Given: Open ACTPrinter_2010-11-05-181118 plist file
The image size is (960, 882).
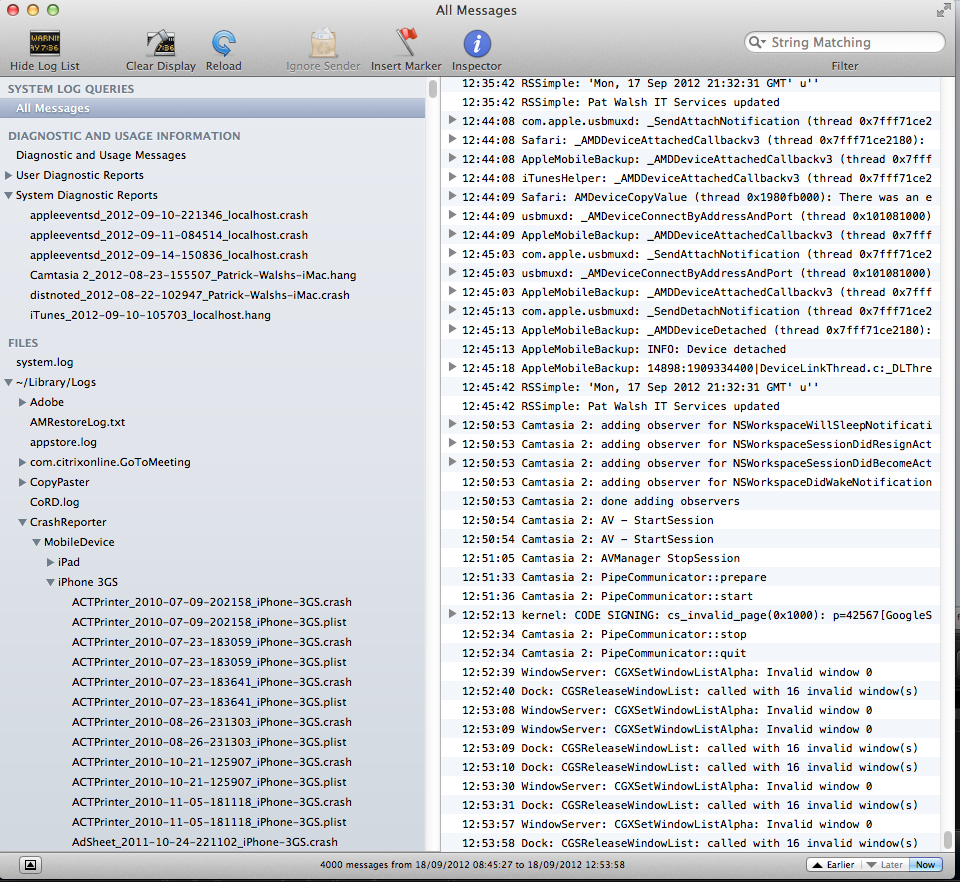Looking at the screenshot, I should [209, 822].
